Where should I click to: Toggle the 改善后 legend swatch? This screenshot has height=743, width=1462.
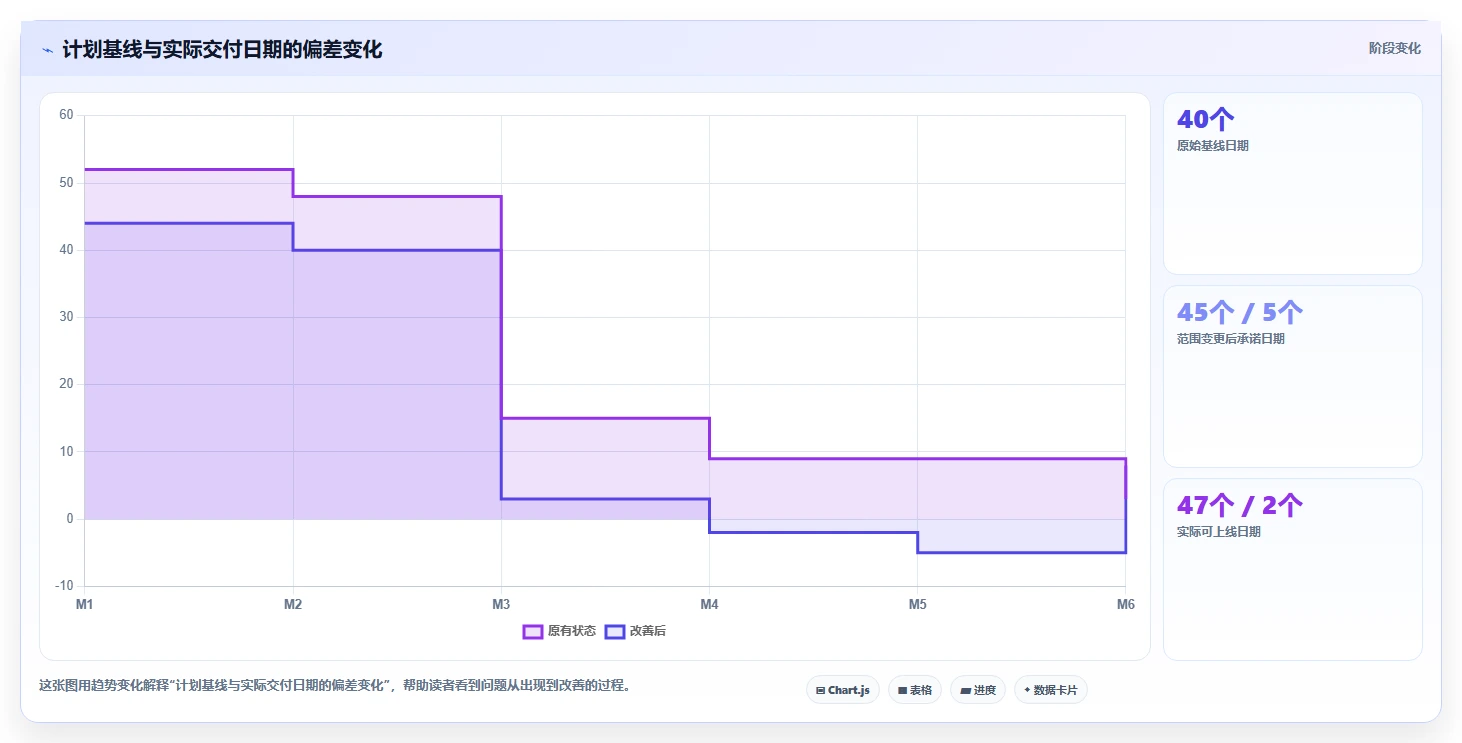click(x=615, y=631)
